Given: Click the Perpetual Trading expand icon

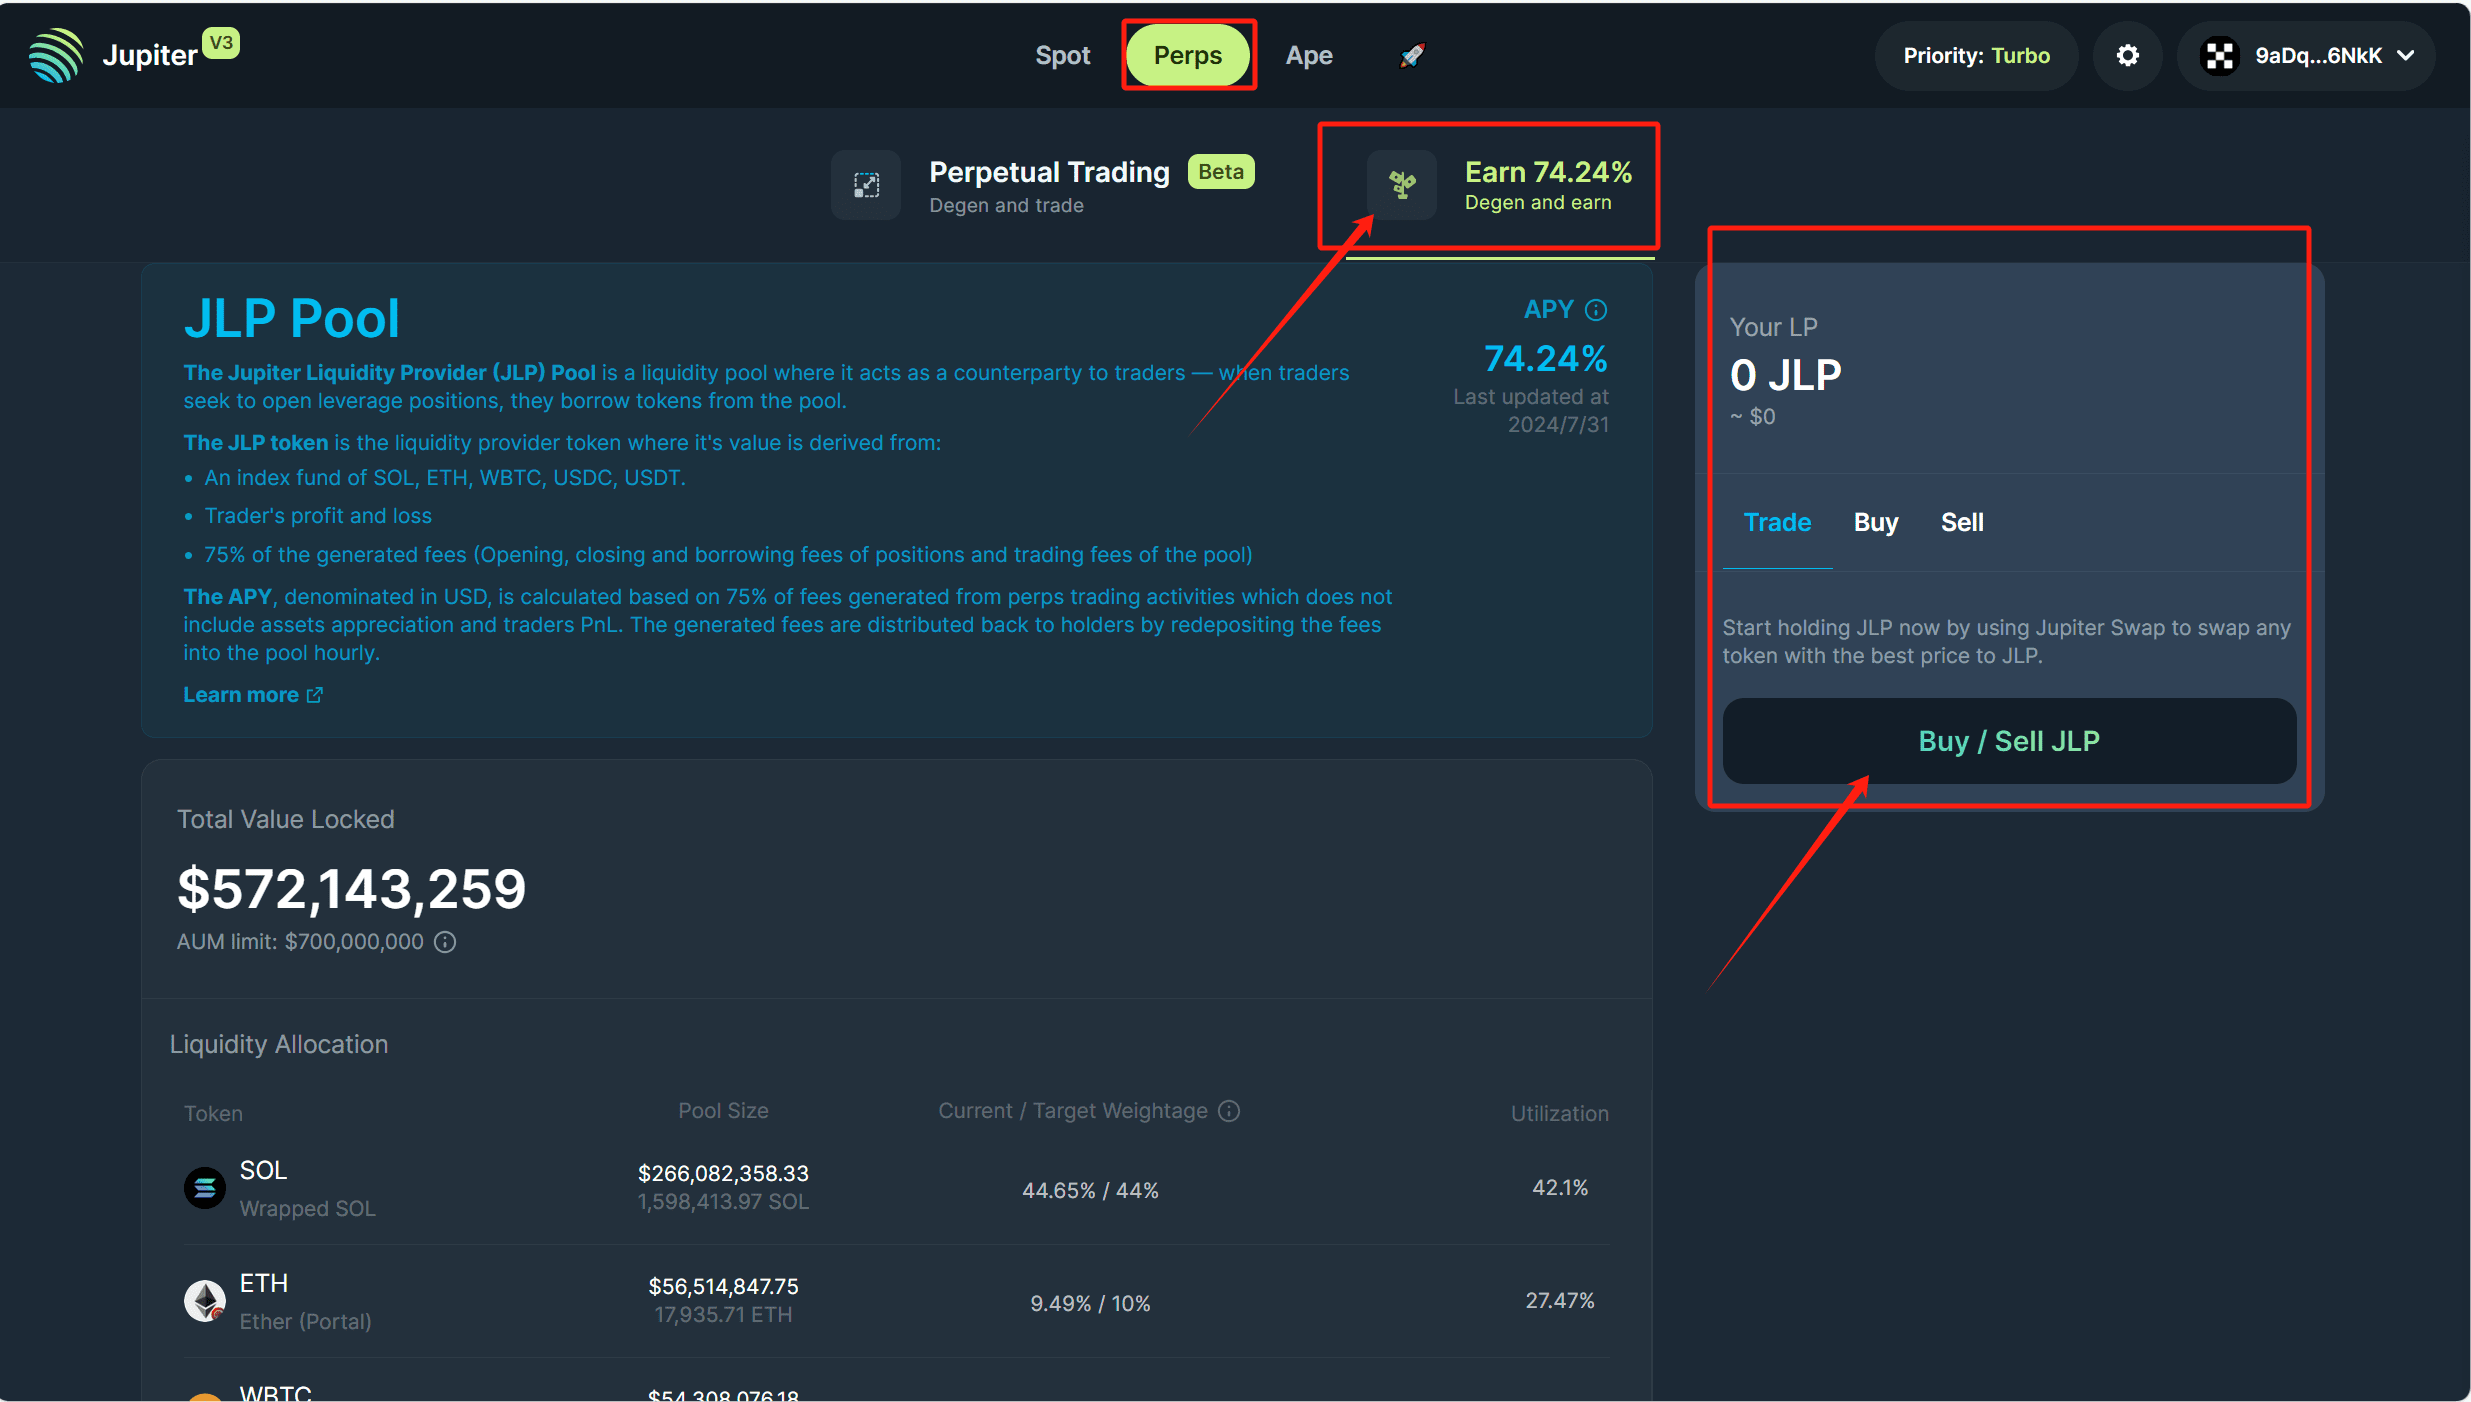Looking at the screenshot, I should tap(866, 185).
